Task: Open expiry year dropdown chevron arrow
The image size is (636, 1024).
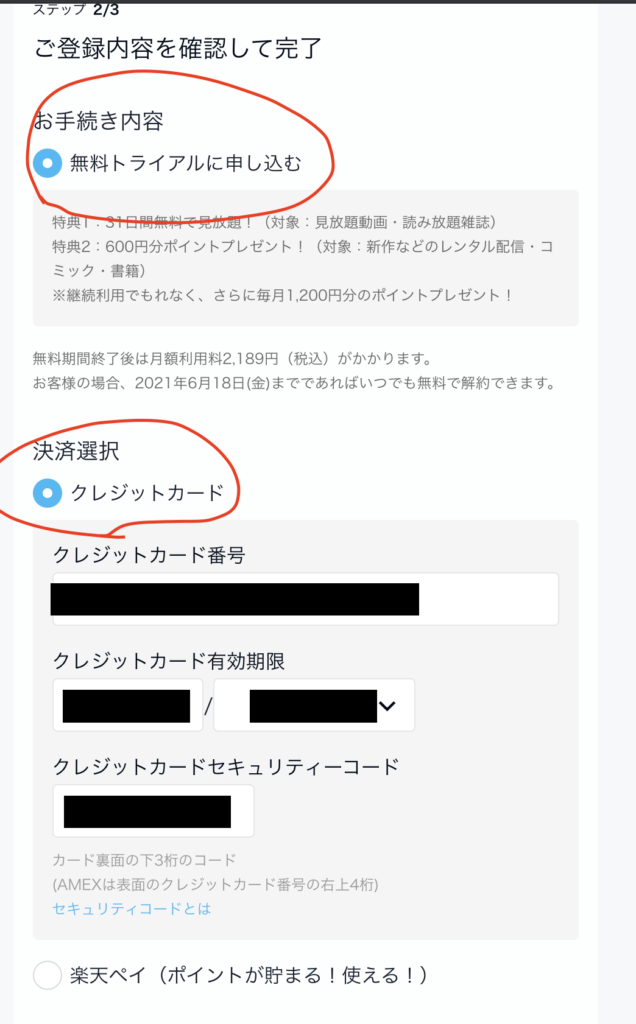Action: pos(387,706)
